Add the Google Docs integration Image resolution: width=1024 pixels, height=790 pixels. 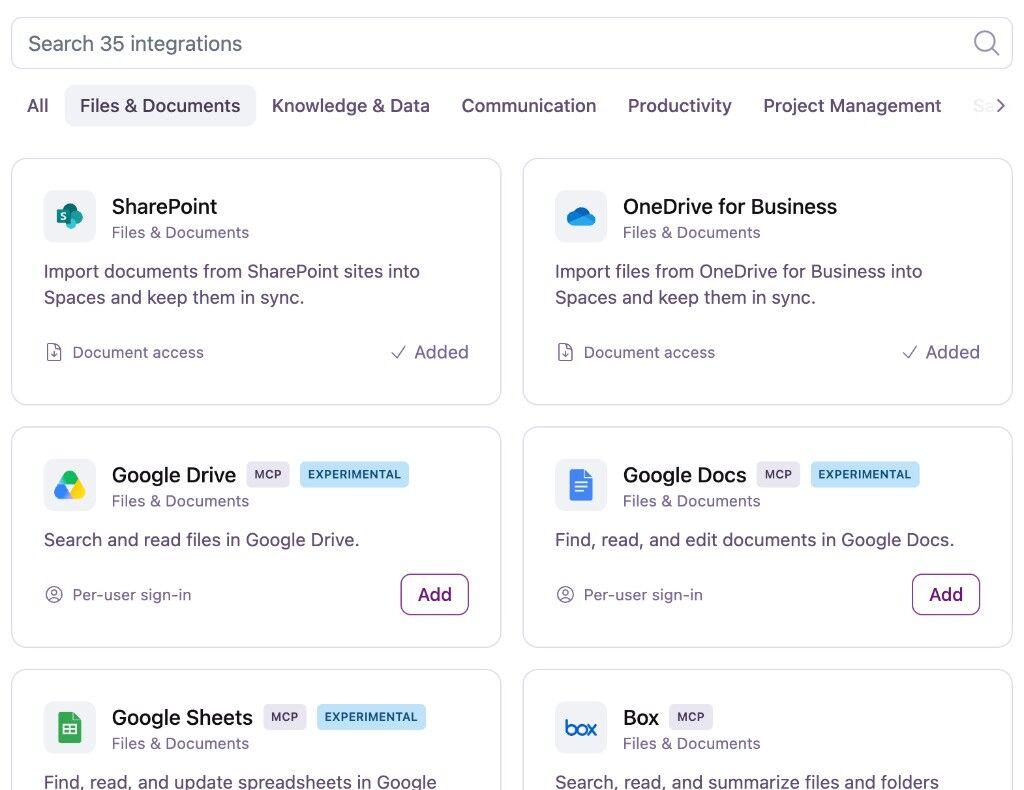946,595
